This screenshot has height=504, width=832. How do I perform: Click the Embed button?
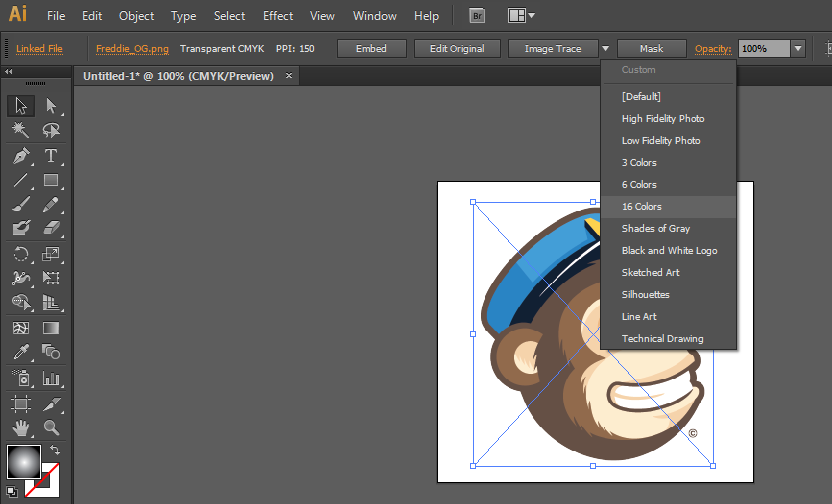372,49
